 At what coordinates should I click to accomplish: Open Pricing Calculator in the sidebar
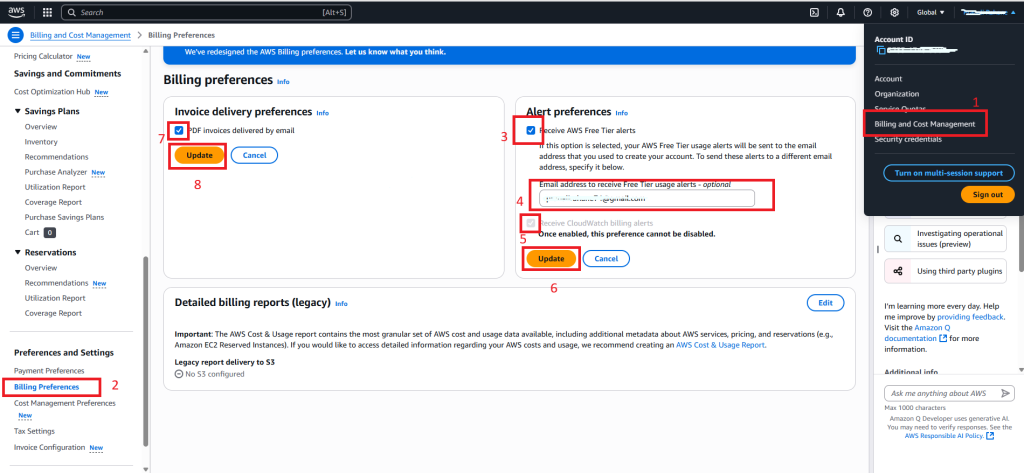pos(43,57)
